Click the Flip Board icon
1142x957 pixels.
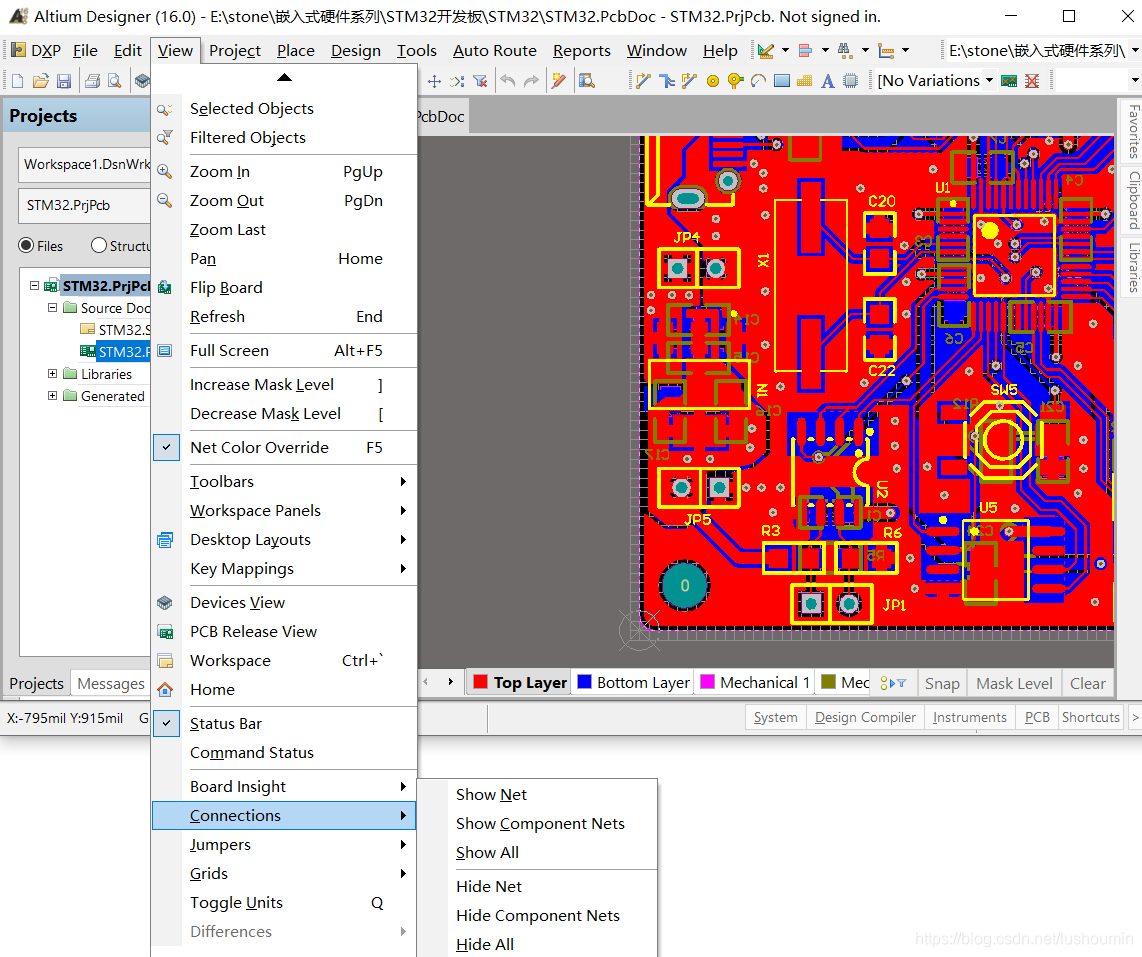[166, 288]
